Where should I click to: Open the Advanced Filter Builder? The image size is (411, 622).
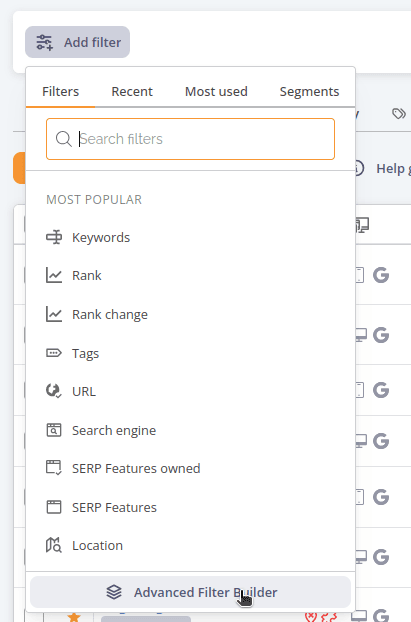pos(190,592)
